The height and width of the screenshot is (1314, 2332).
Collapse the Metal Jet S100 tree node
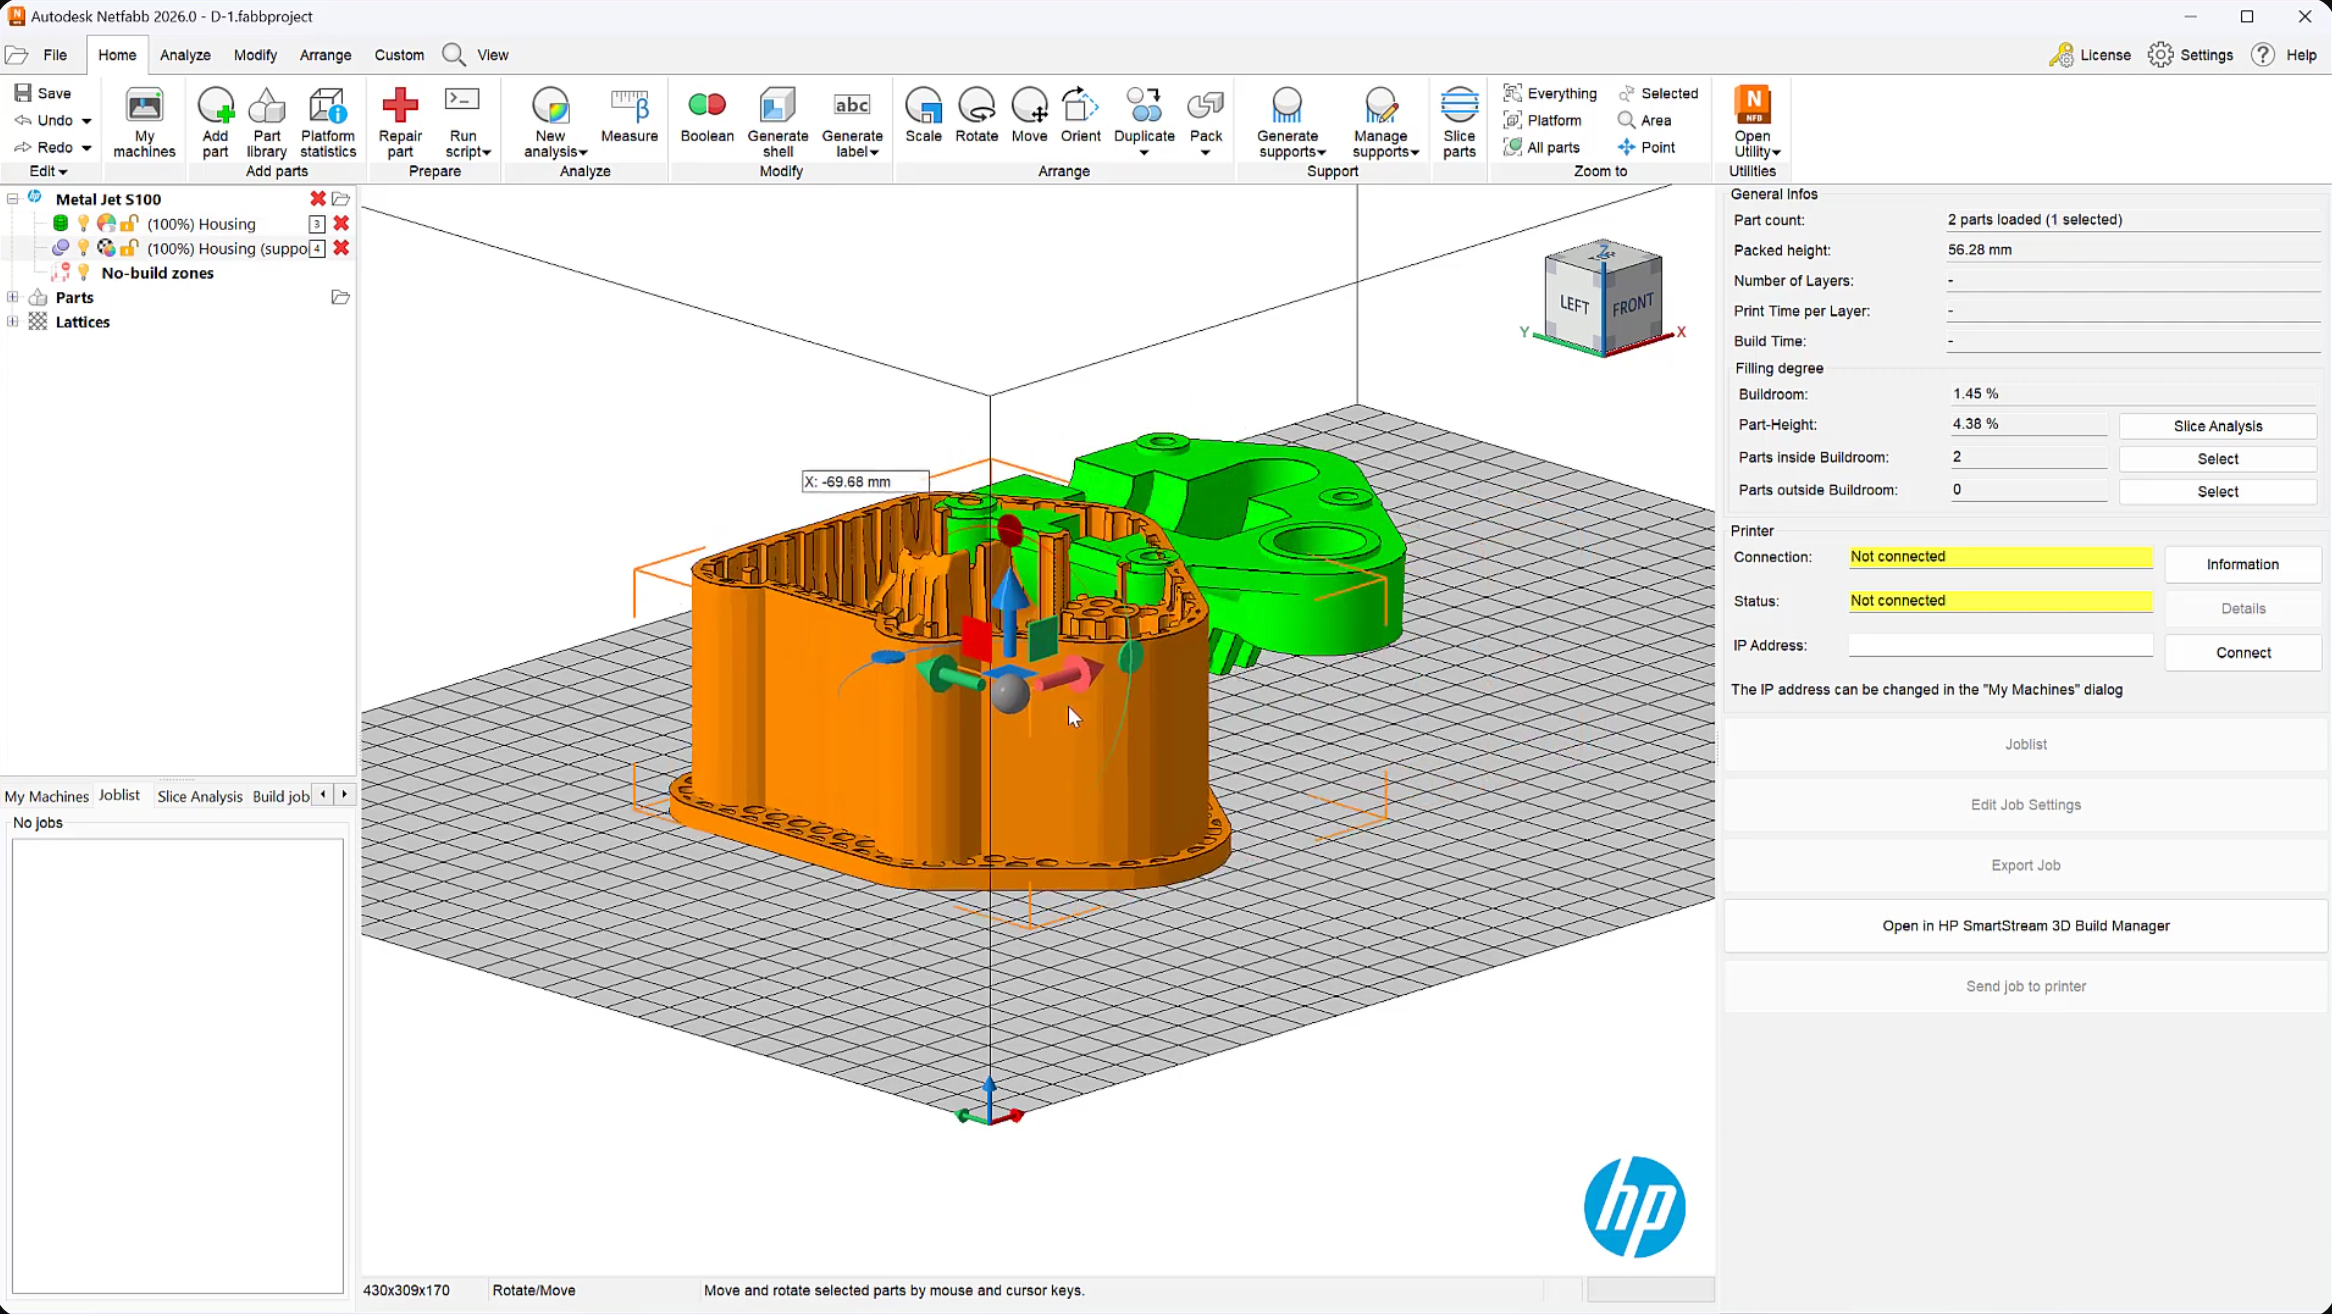pyautogui.click(x=12, y=199)
